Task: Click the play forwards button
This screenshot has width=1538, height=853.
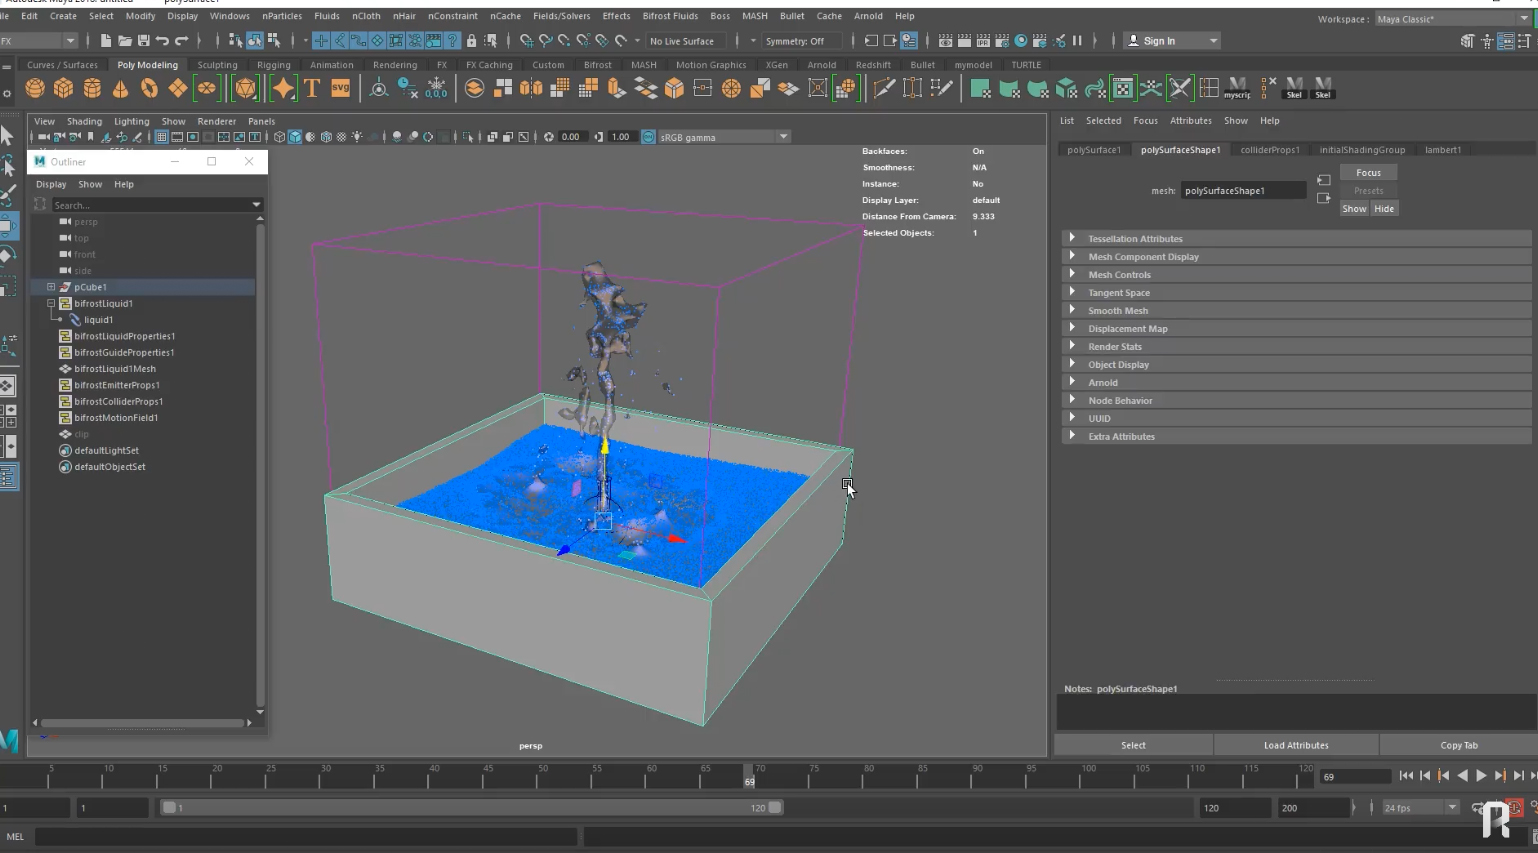Action: click(1481, 776)
